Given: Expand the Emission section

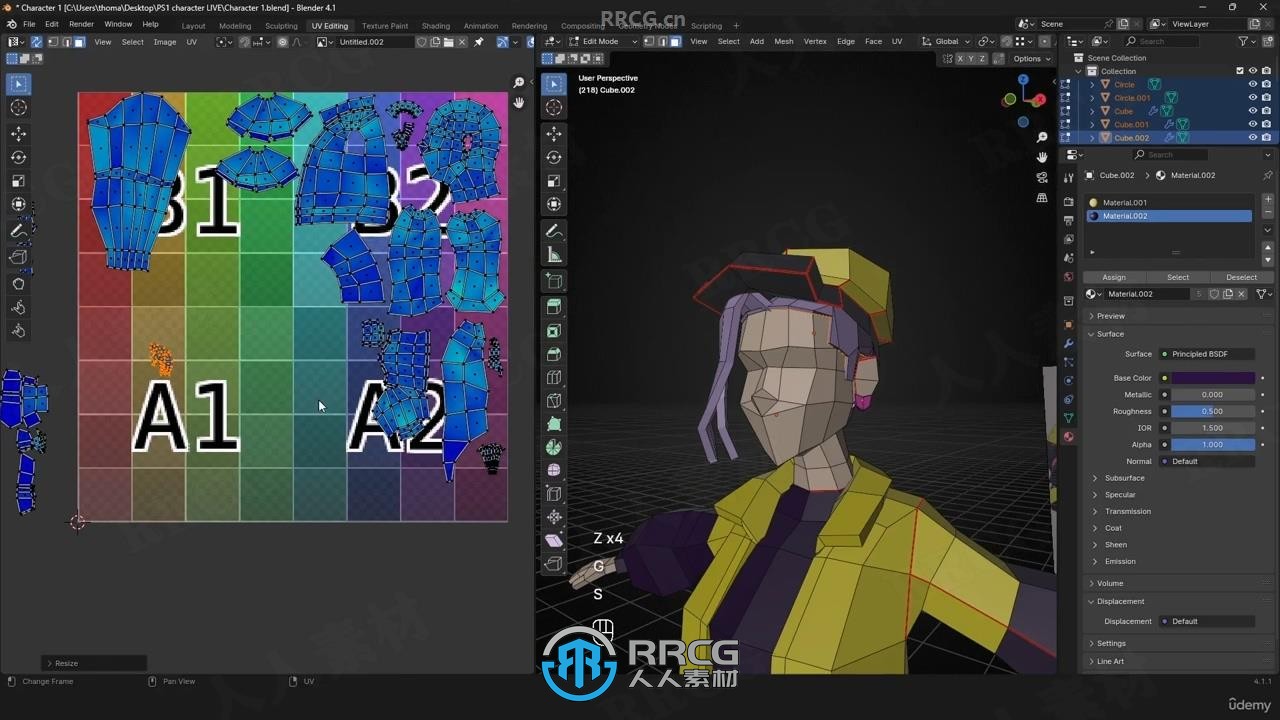Looking at the screenshot, I should [1119, 561].
